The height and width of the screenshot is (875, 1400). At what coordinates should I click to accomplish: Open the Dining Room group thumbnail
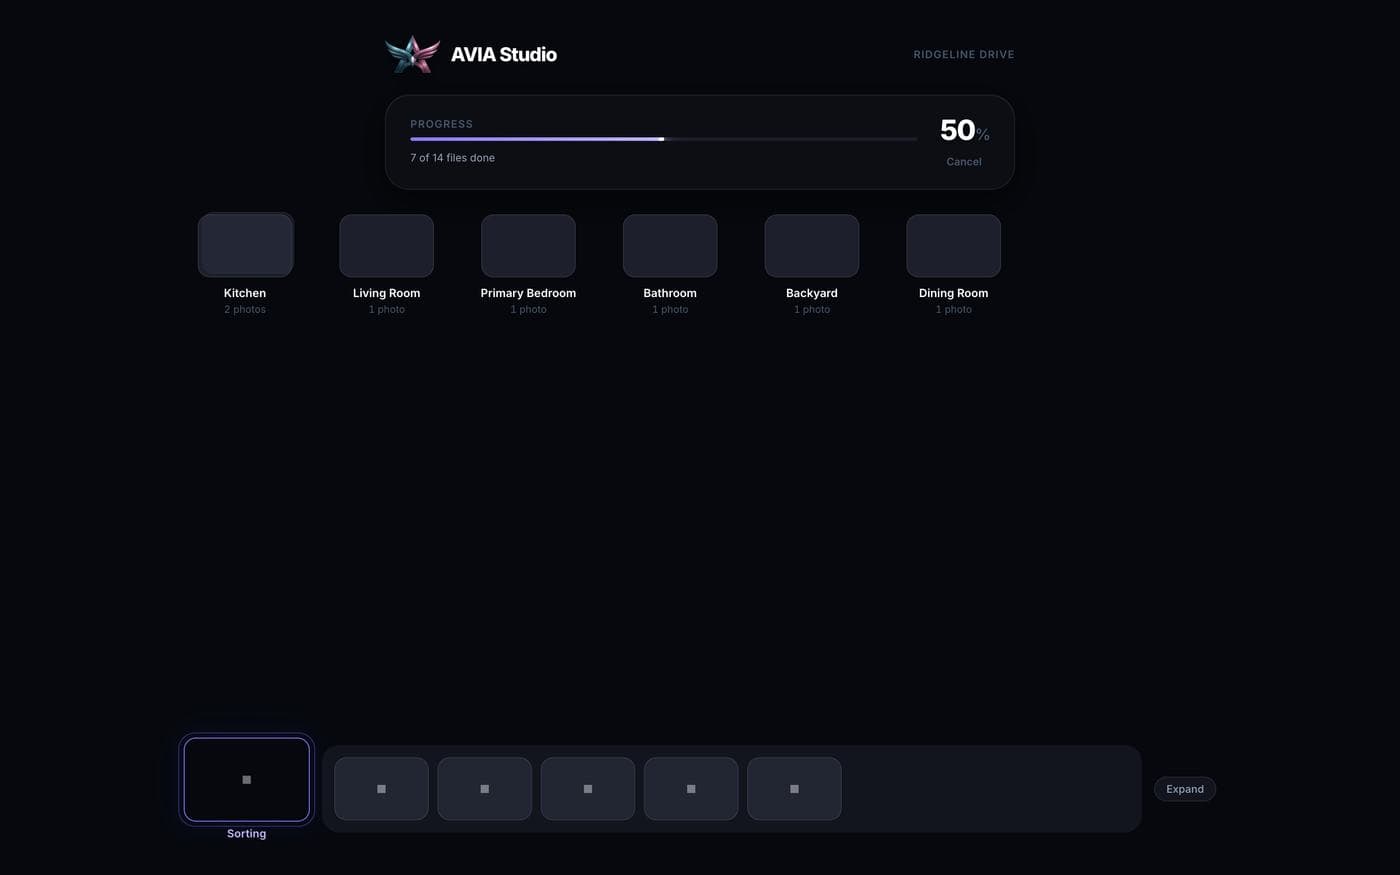[x=953, y=245]
